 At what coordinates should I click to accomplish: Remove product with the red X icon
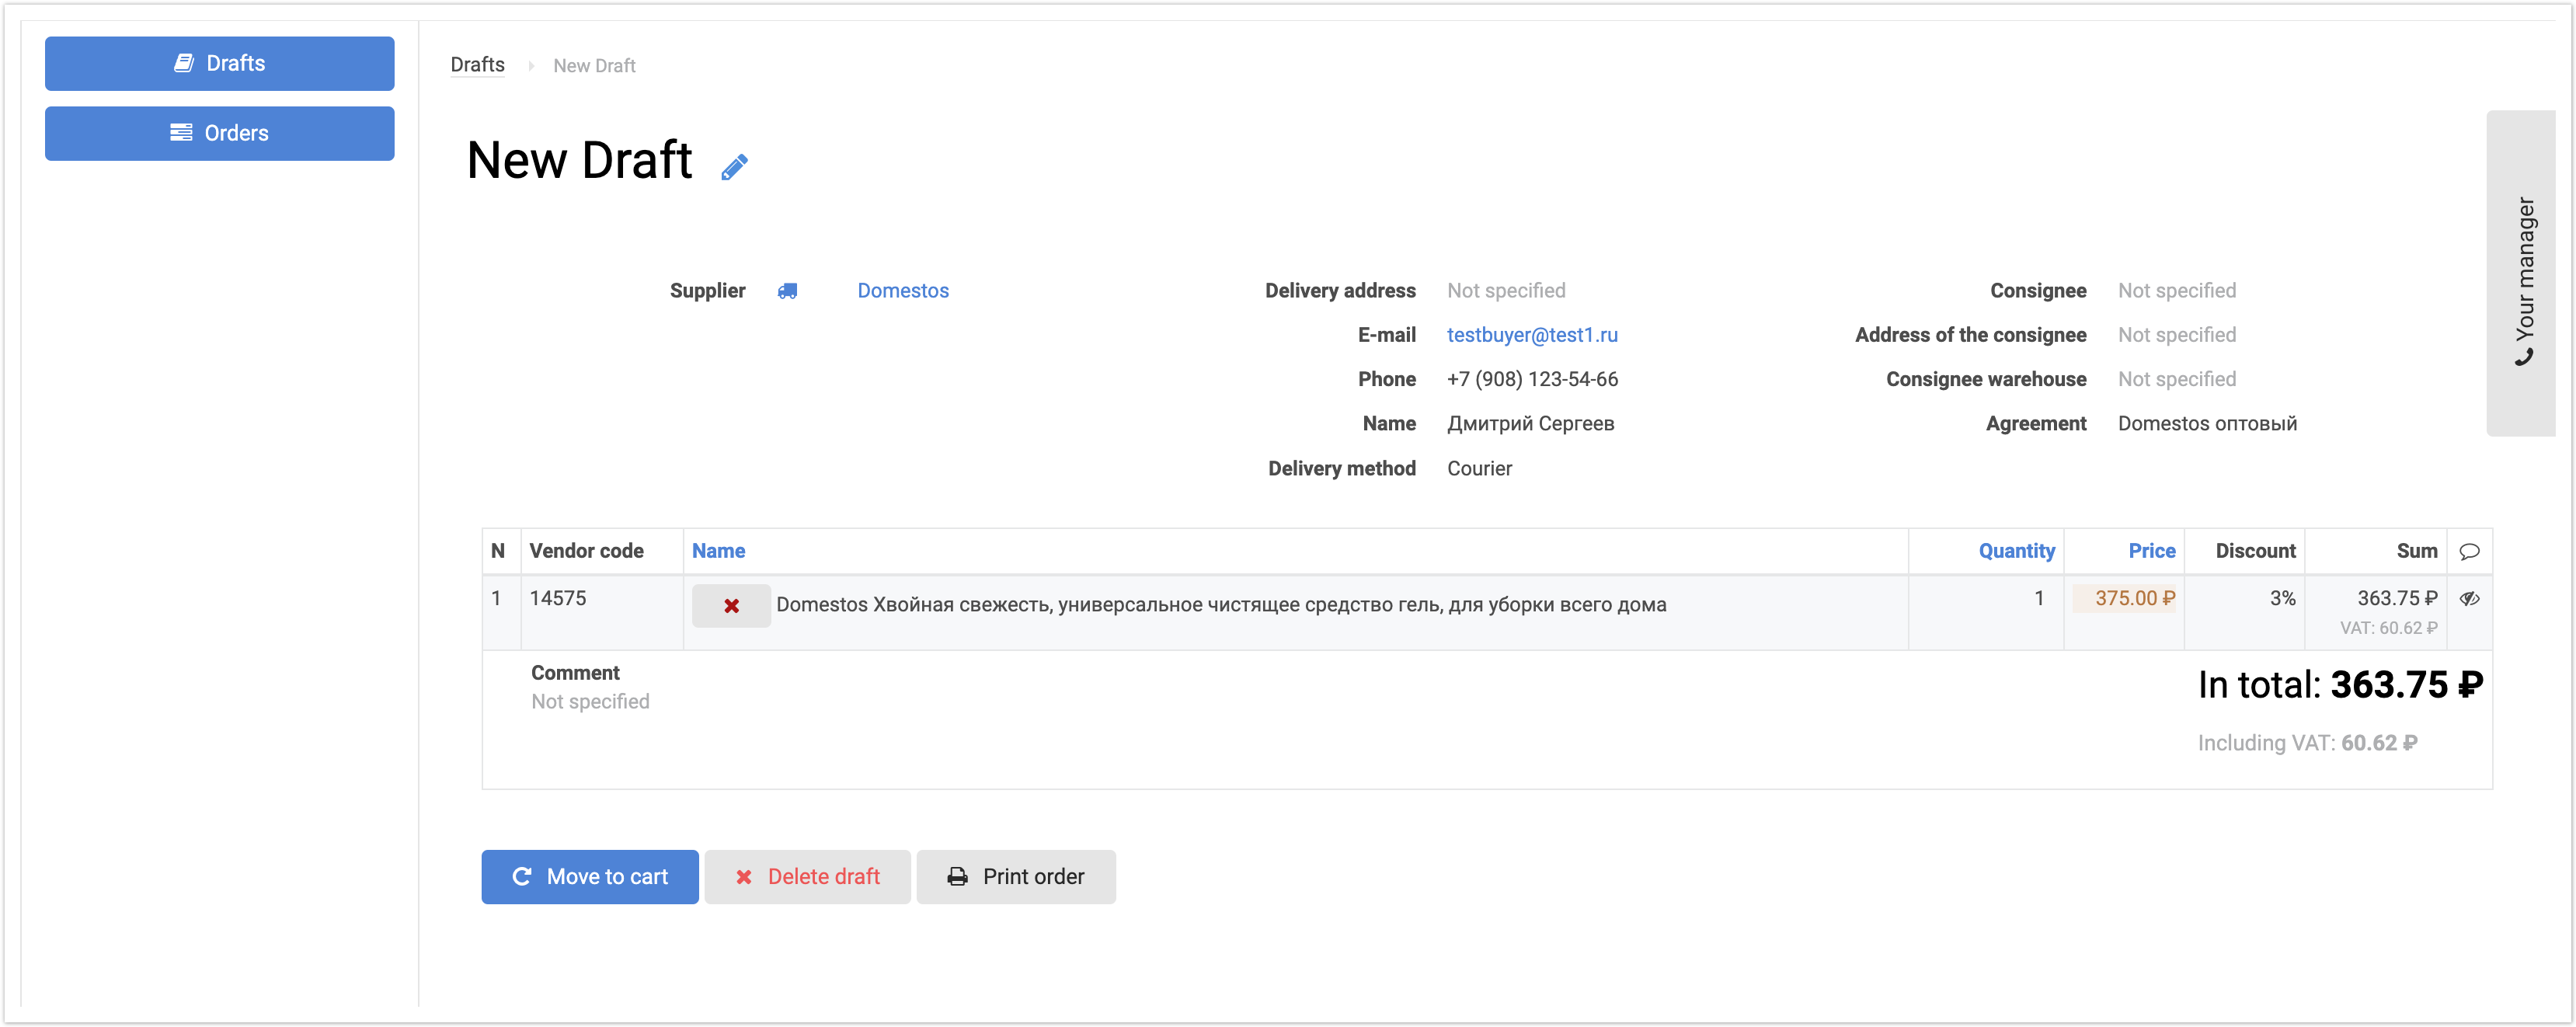point(731,606)
